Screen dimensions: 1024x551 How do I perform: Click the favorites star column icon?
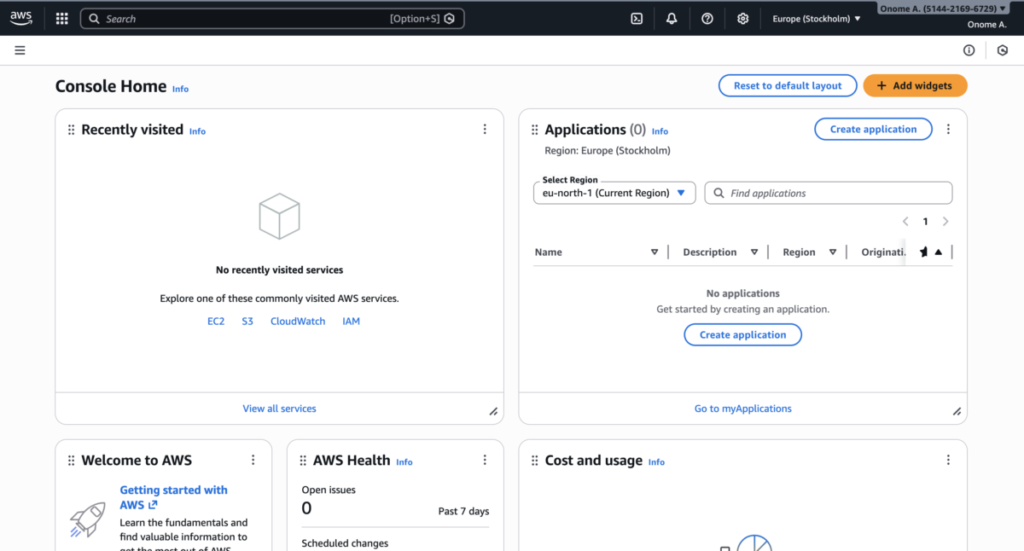click(x=923, y=252)
